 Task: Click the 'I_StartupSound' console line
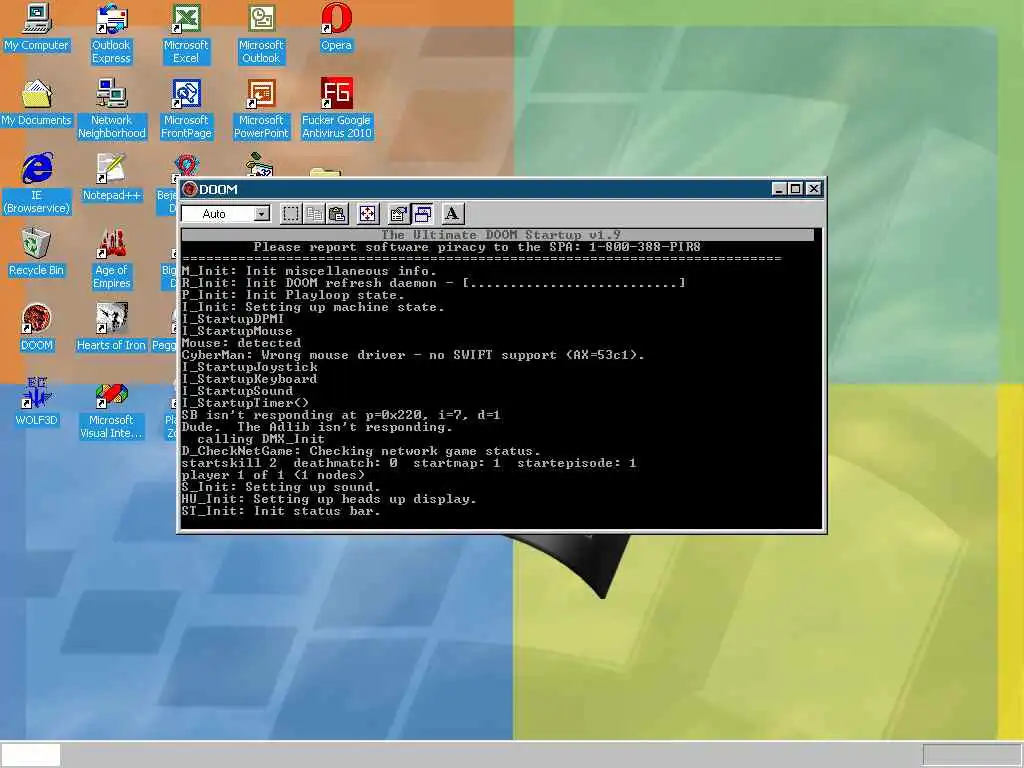[x=237, y=391]
